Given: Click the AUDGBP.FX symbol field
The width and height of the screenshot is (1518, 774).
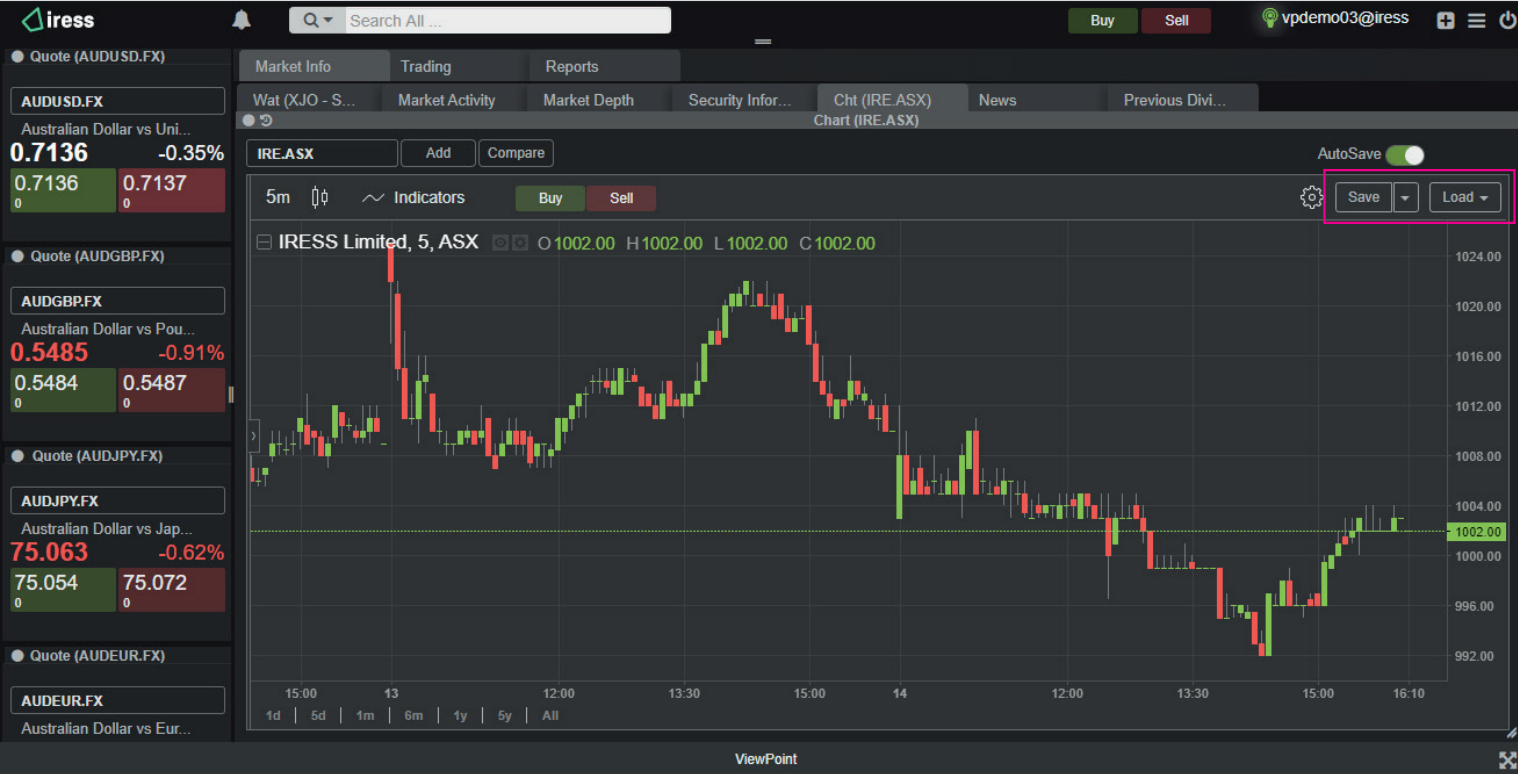Looking at the screenshot, I should (x=117, y=301).
